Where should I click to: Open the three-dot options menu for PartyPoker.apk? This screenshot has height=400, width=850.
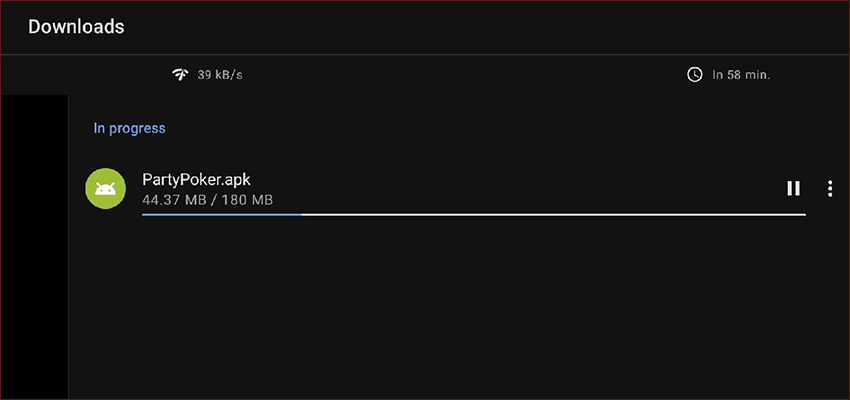pyautogui.click(x=830, y=188)
